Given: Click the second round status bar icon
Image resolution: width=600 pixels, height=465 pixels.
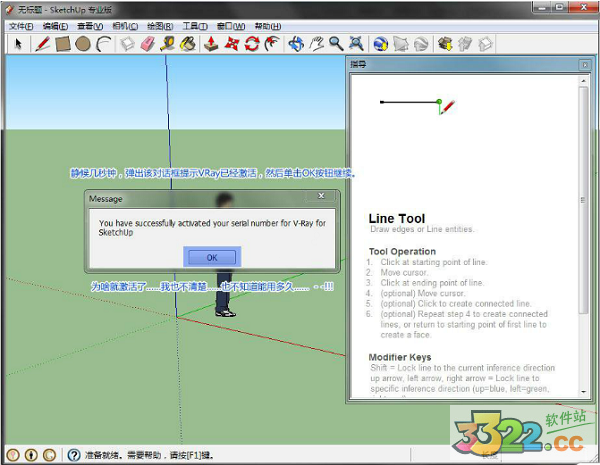Looking at the screenshot, I should tap(31, 455).
